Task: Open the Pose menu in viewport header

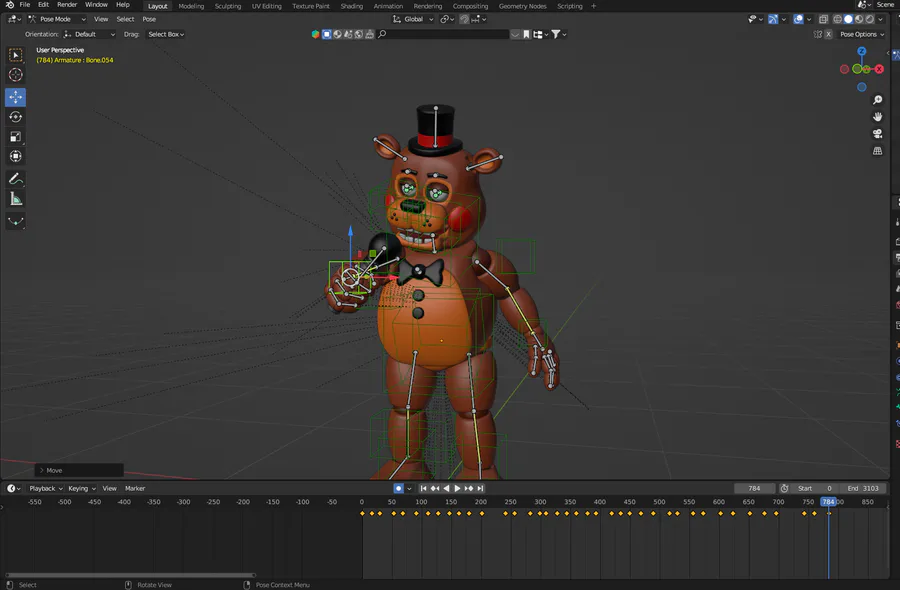Action: pos(149,19)
